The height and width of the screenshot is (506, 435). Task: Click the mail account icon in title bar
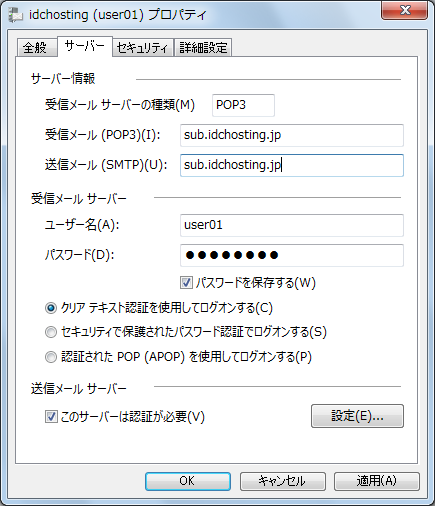click(x=16, y=15)
